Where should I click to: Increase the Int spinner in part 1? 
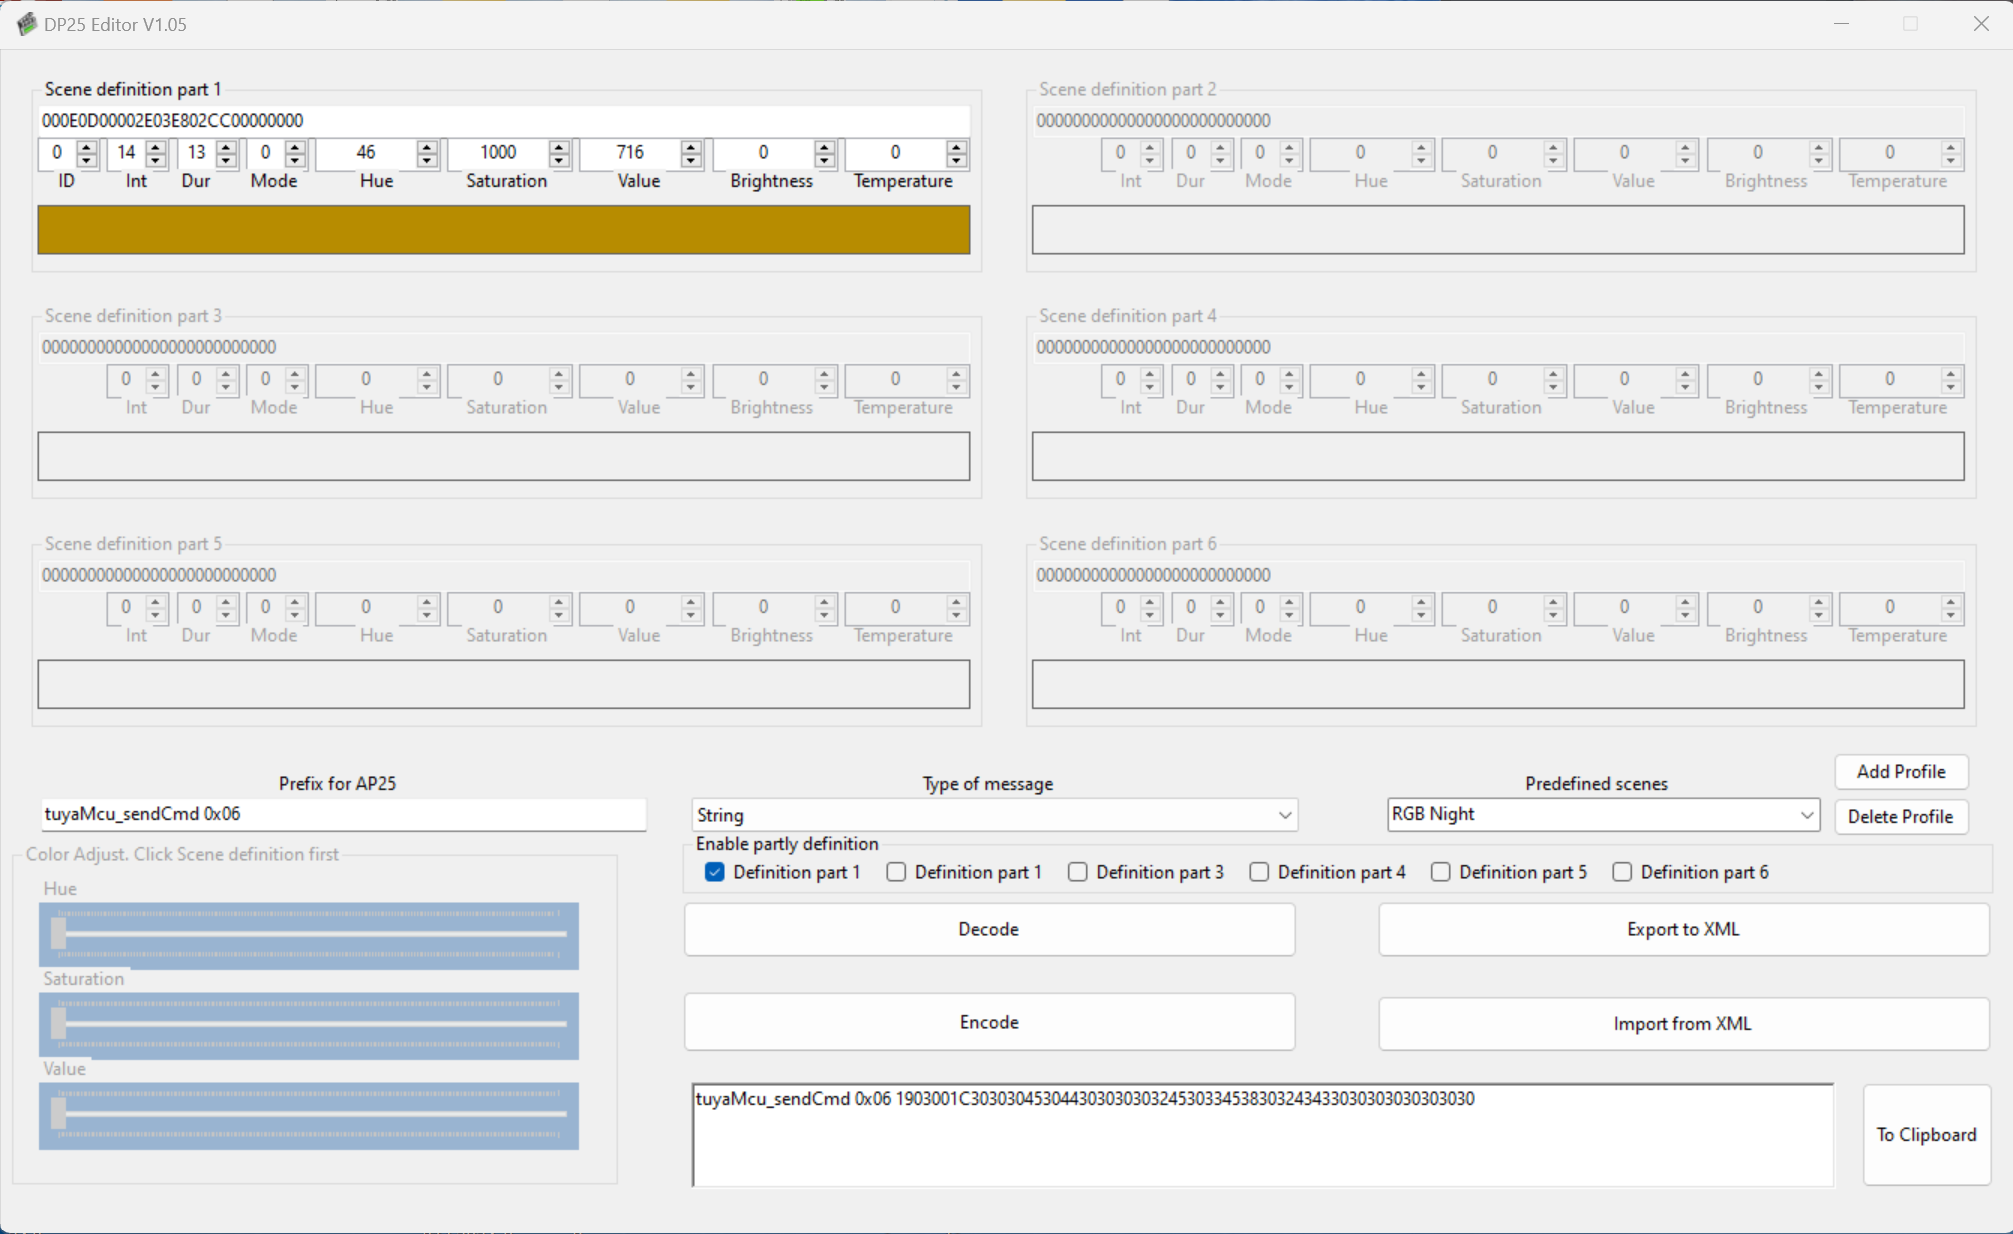tap(156, 146)
